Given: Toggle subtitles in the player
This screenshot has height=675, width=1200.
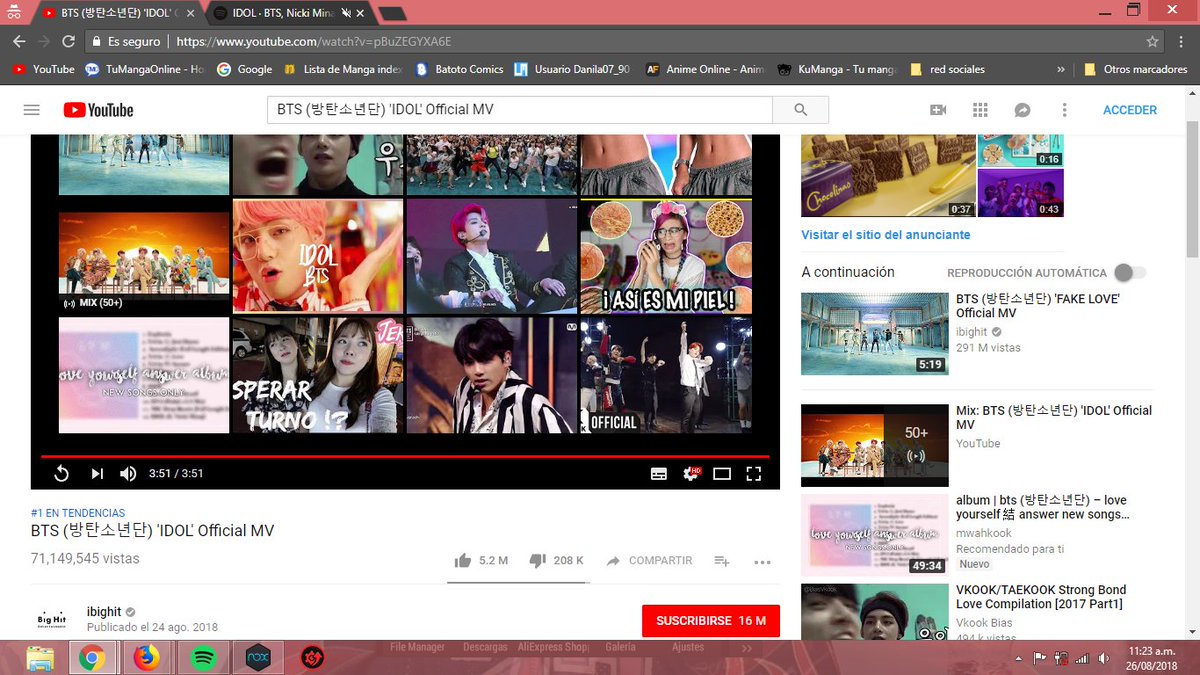Looking at the screenshot, I should click(659, 473).
